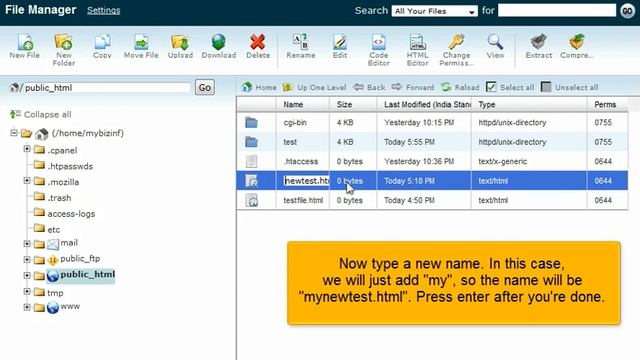Select www in folder tree

click(x=70, y=307)
